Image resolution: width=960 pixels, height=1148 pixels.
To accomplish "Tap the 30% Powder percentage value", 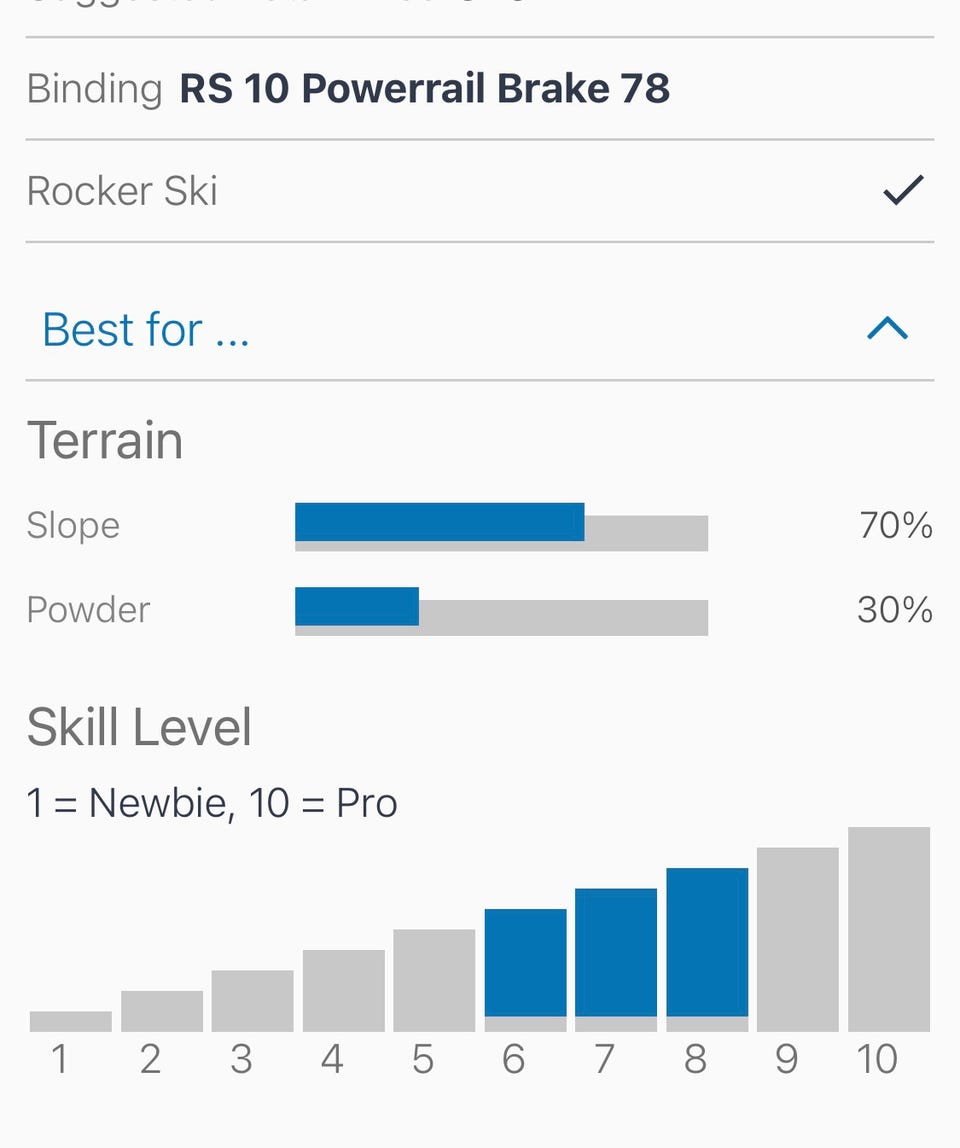I will click(895, 610).
